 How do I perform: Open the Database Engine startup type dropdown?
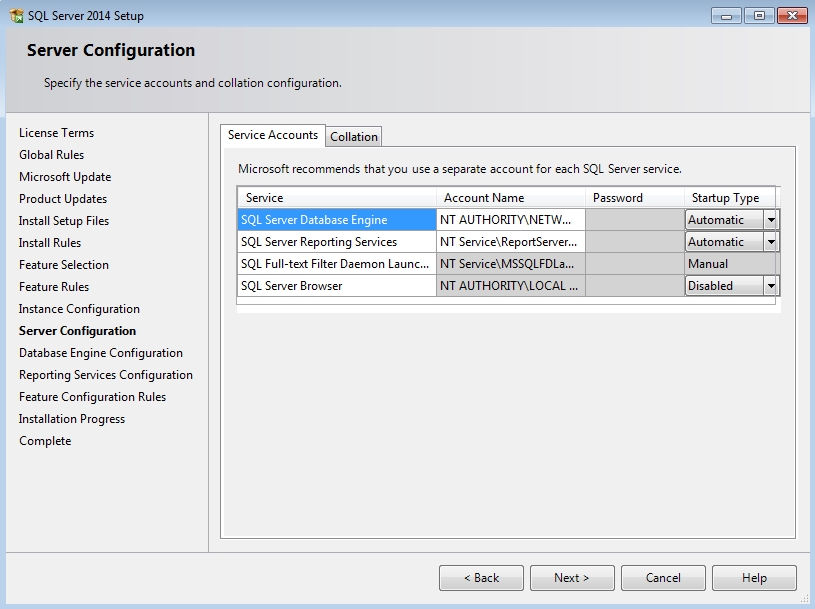[x=771, y=220]
